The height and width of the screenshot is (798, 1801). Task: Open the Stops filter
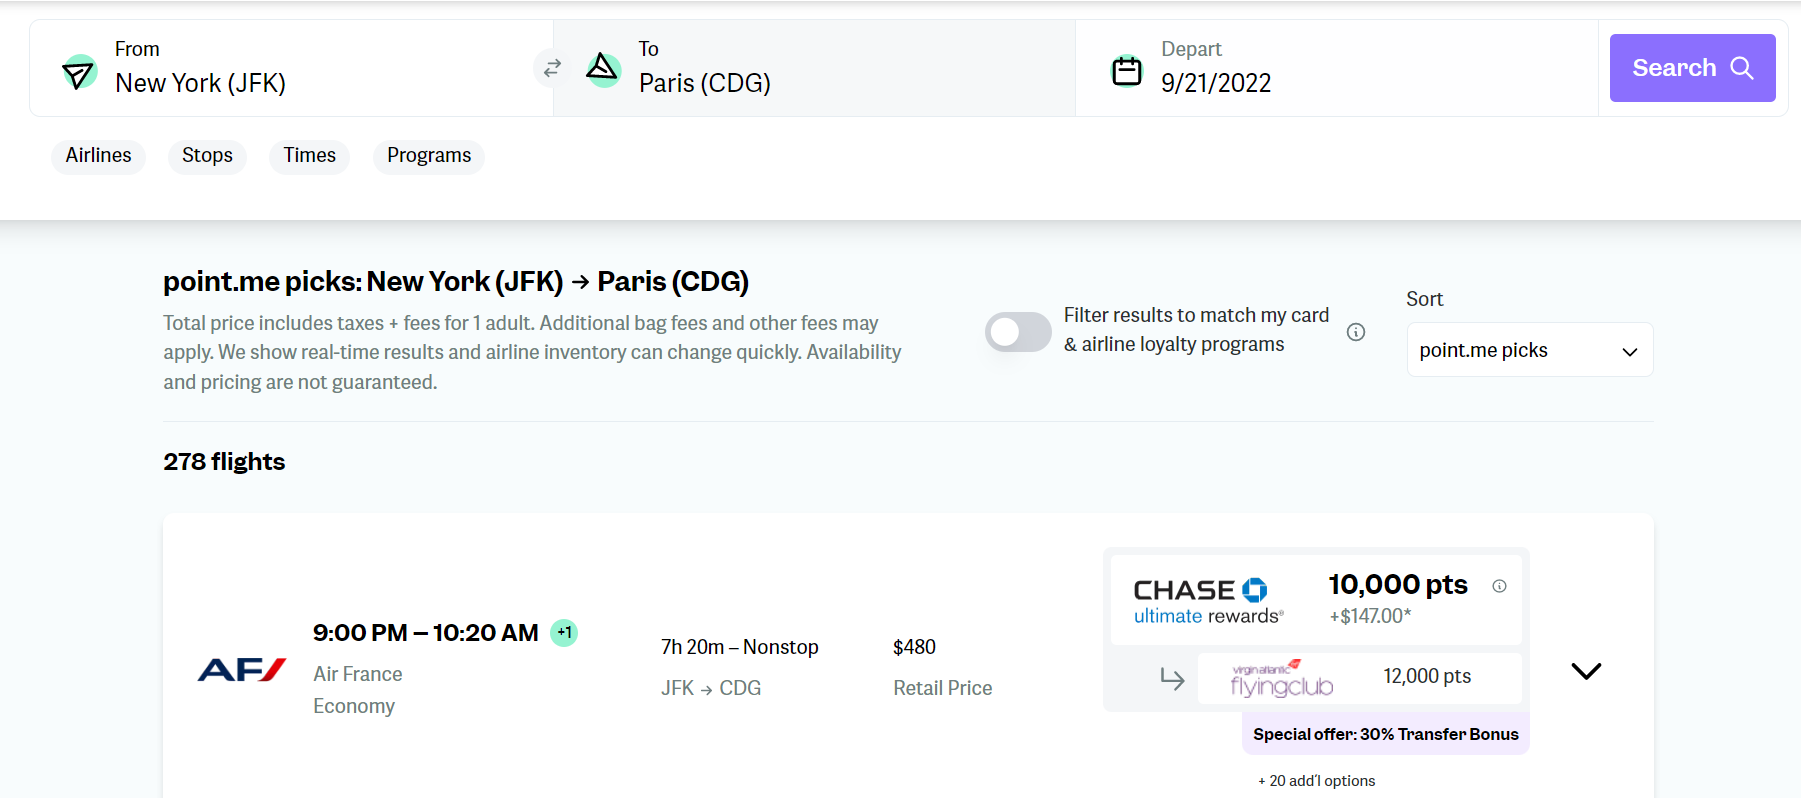[207, 156]
